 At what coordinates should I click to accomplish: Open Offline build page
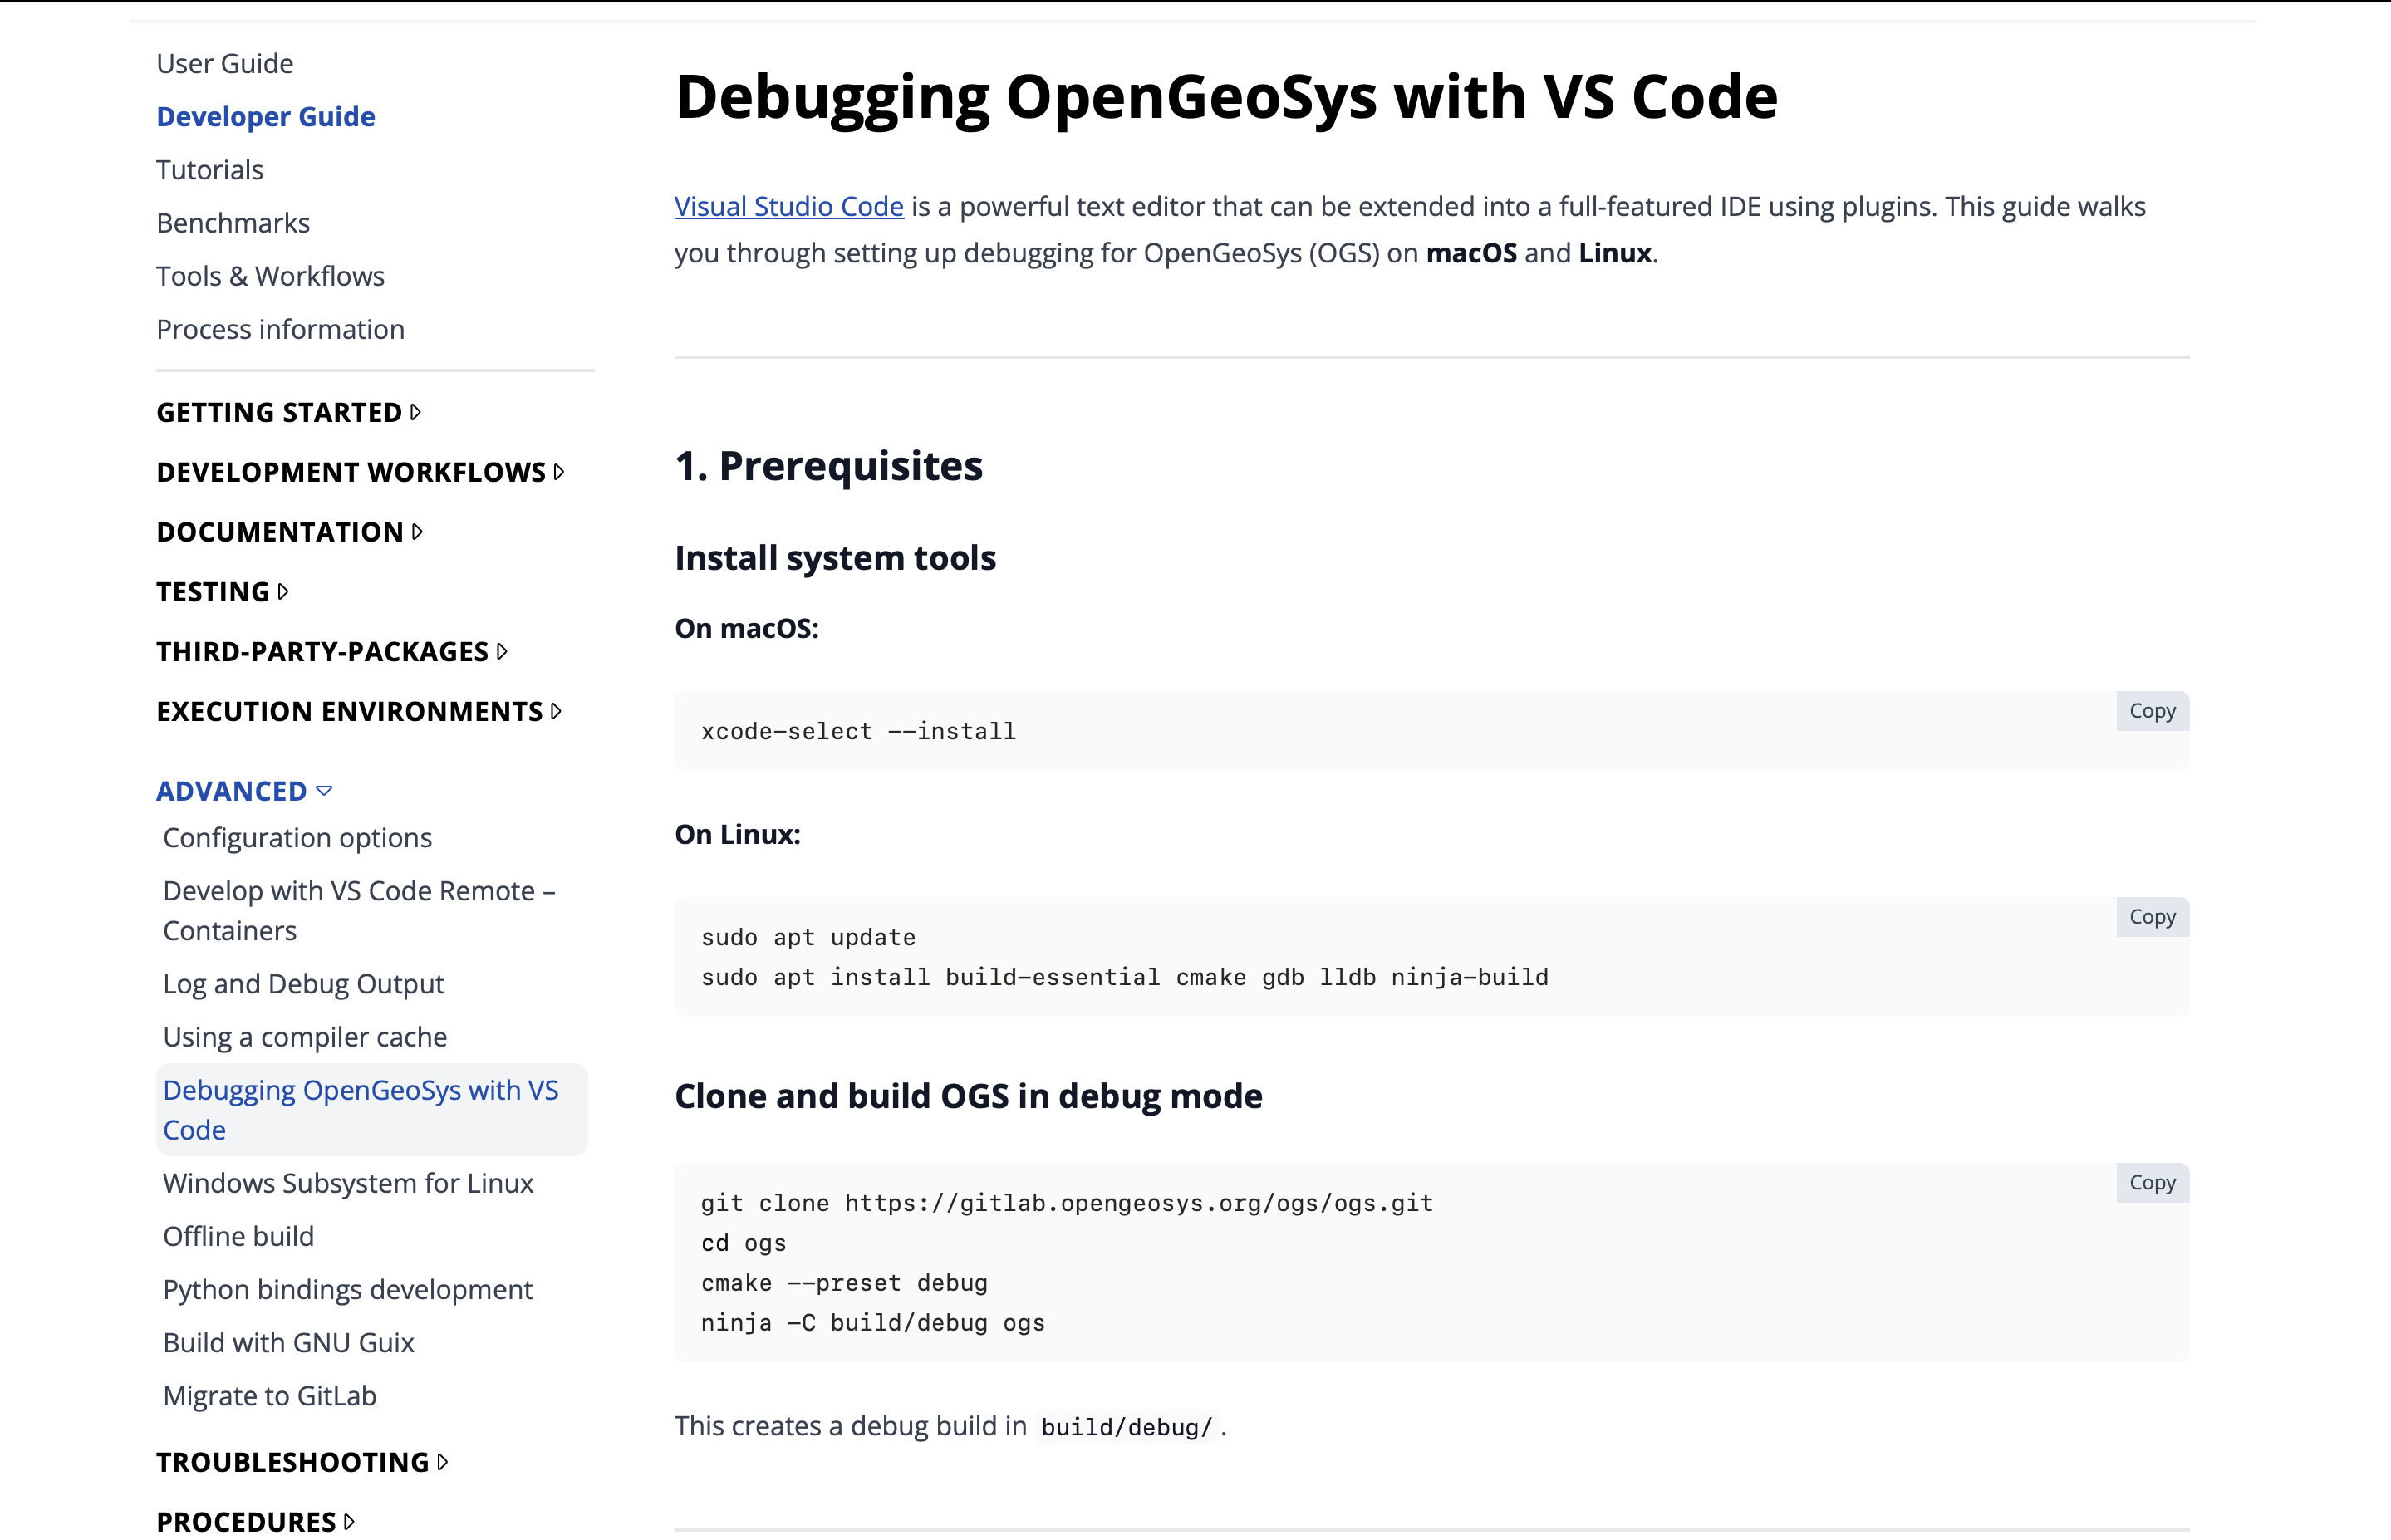(238, 1235)
